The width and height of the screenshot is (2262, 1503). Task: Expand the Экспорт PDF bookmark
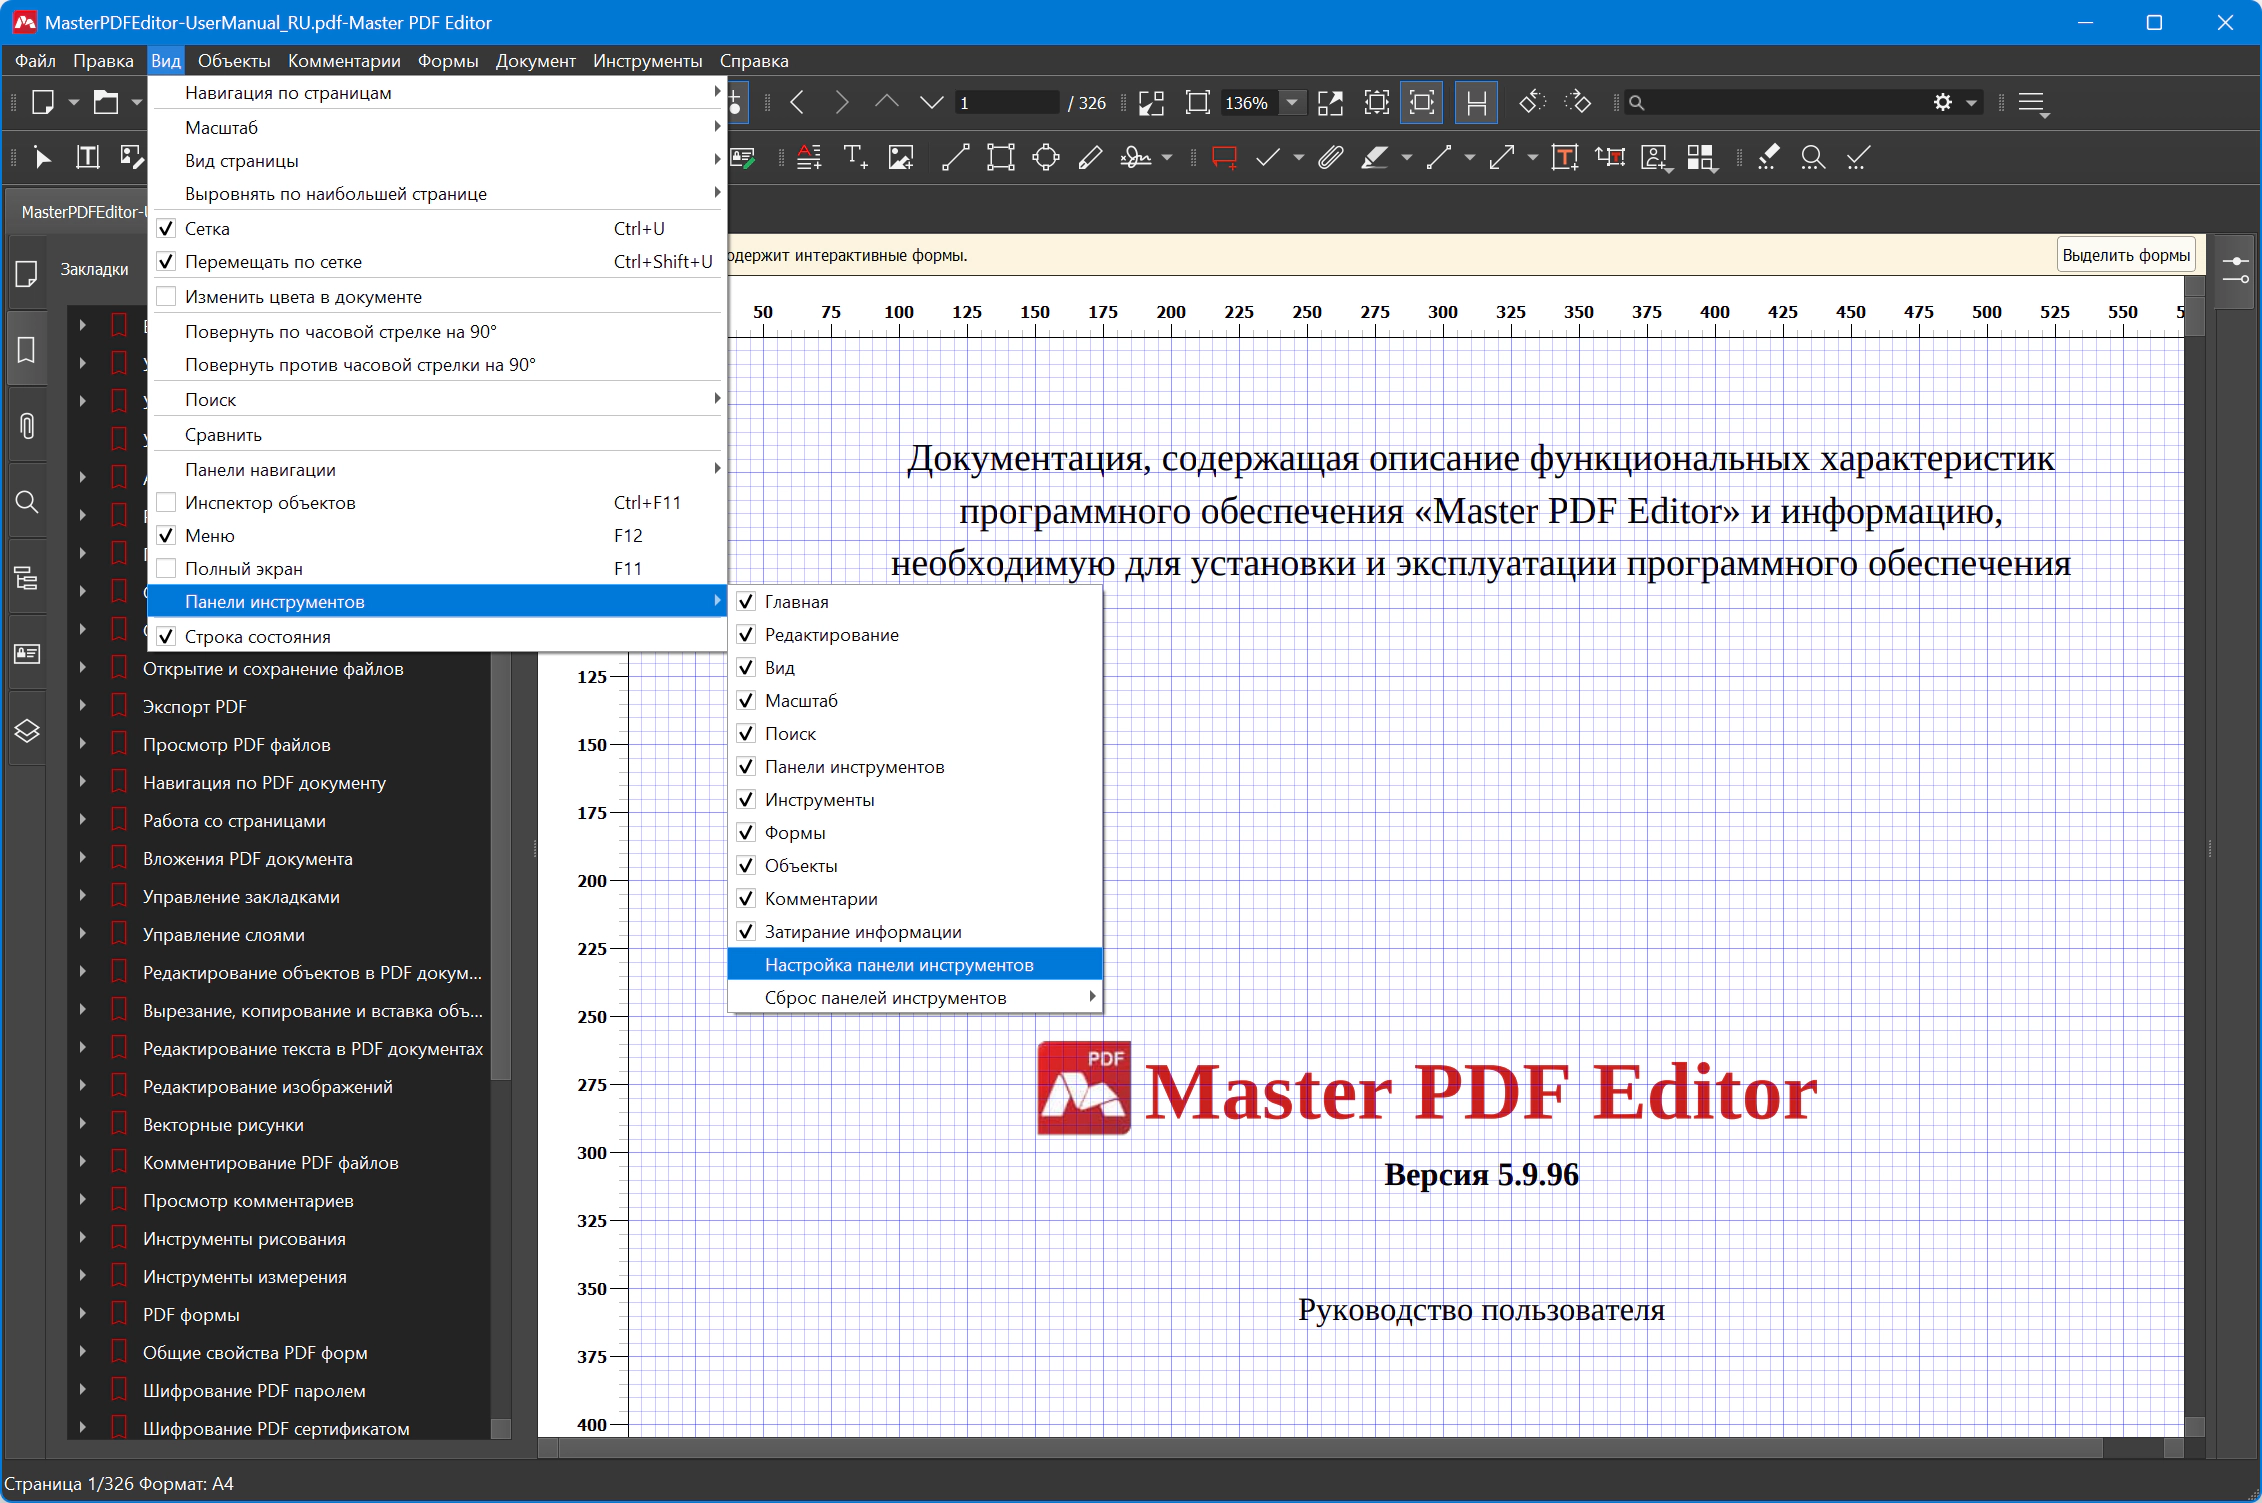(x=83, y=706)
